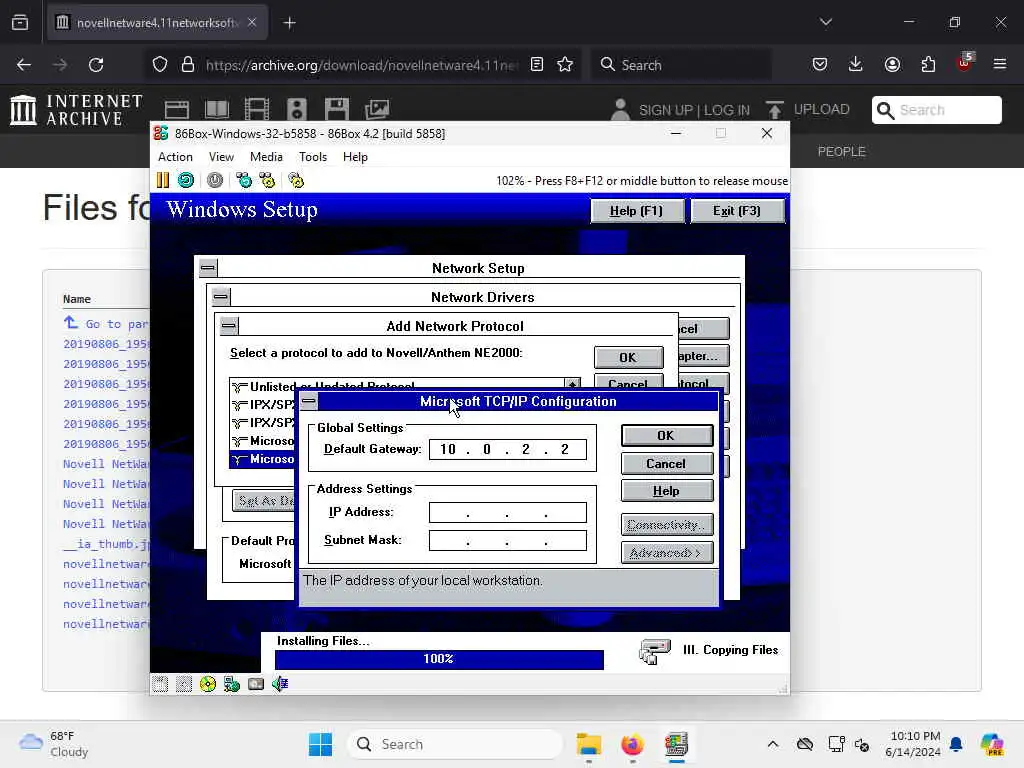Open the weather widget showing 68°F Cloudy
The width and height of the screenshot is (1024, 768).
(x=55, y=744)
